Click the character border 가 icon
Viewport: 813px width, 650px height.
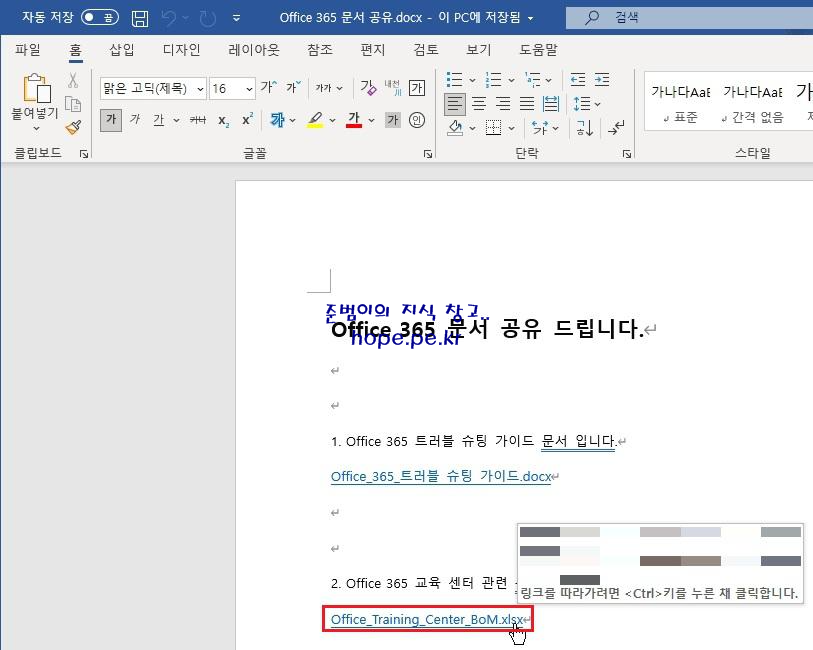[417, 88]
